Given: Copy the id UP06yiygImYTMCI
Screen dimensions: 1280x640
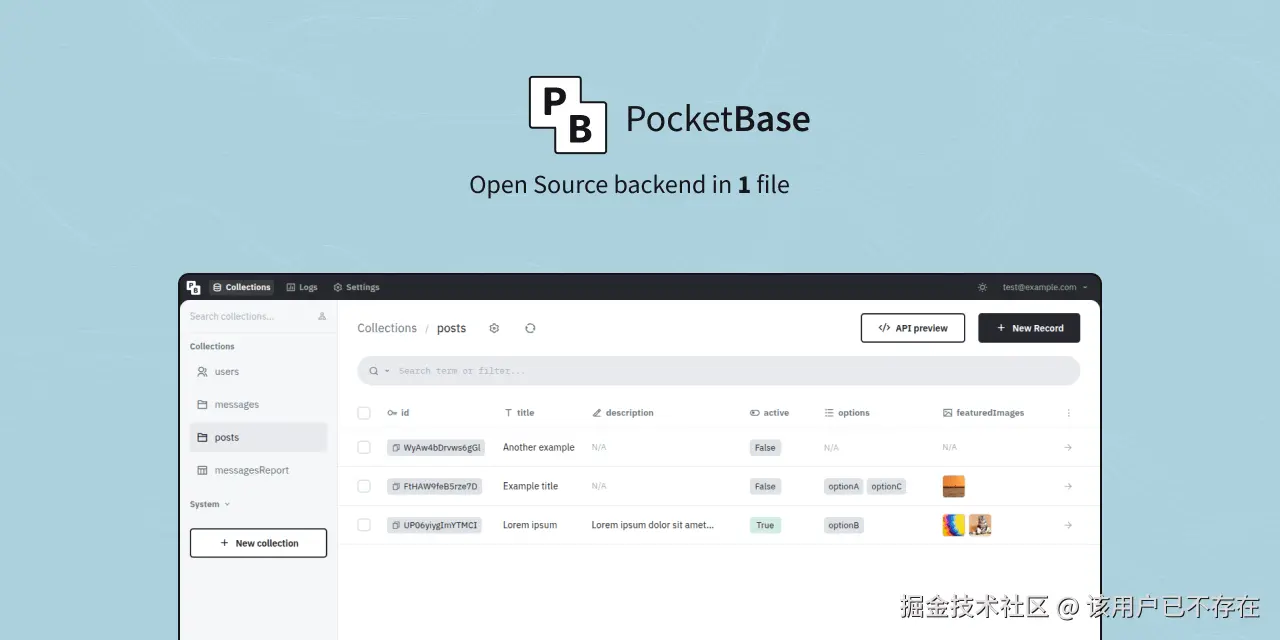Looking at the screenshot, I should [397, 526].
